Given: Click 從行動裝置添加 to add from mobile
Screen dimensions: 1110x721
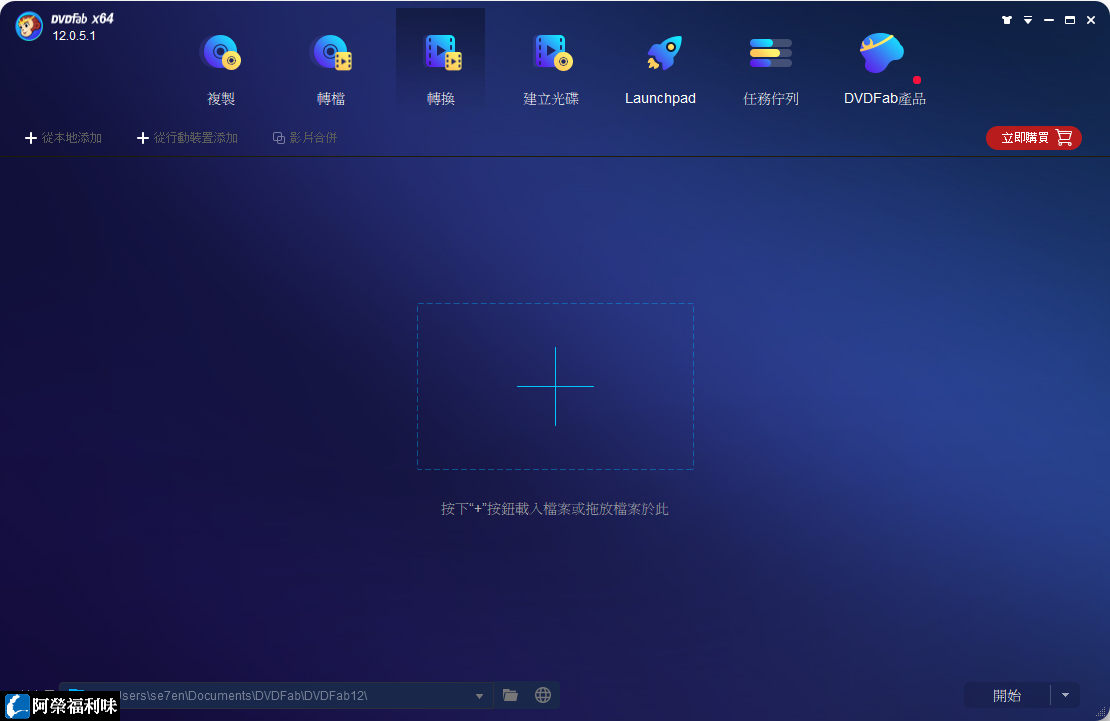Looking at the screenshot, I should [188, 137].
